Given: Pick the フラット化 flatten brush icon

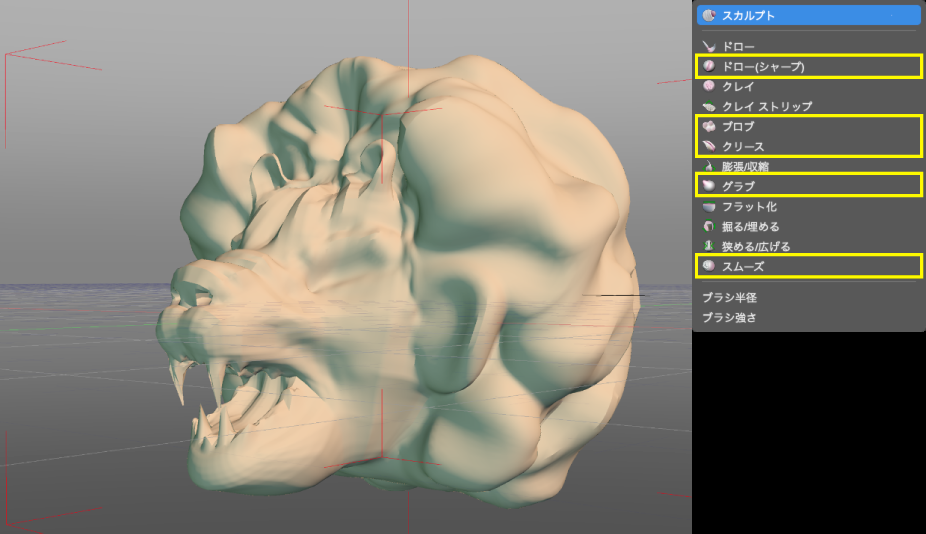Looking at the screenshot, I should [709, 206].
